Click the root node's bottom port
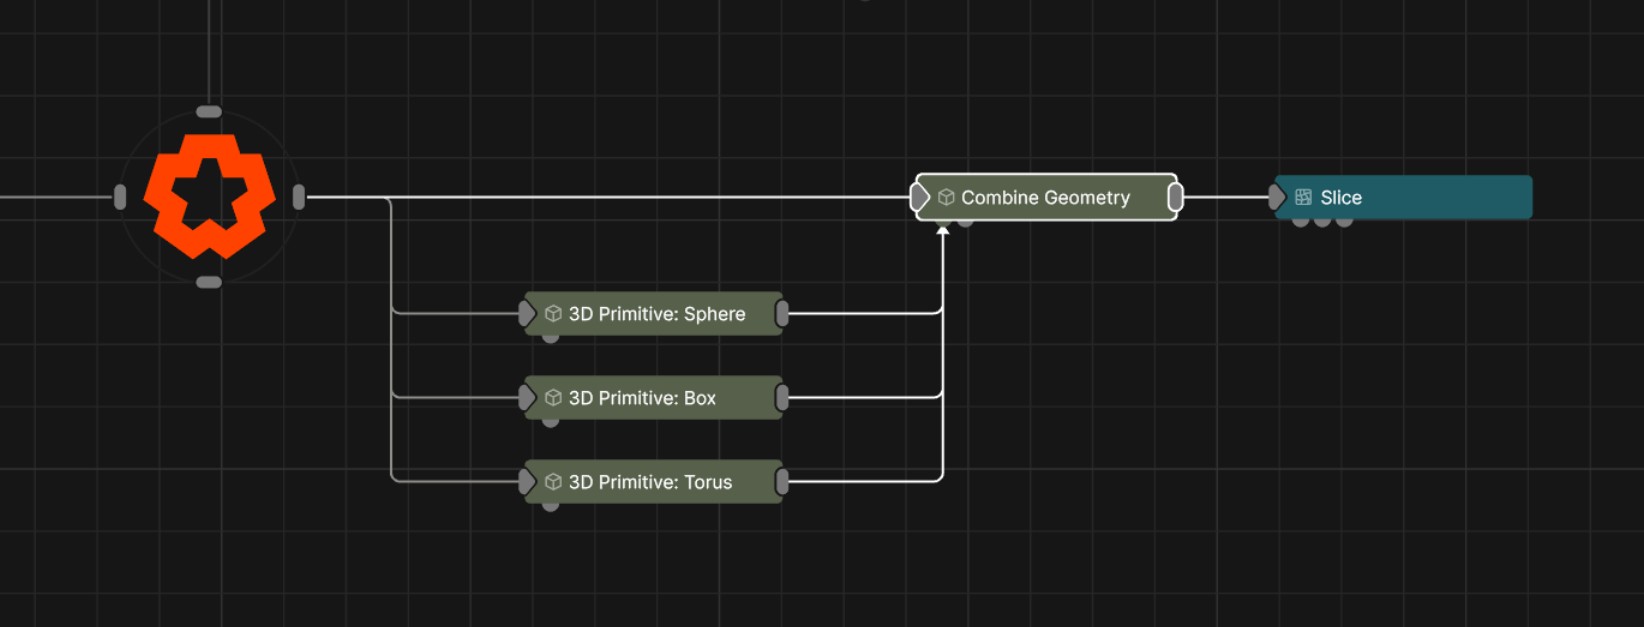The width and height of the screenshot is (1644, 627). tap(209, 283)
